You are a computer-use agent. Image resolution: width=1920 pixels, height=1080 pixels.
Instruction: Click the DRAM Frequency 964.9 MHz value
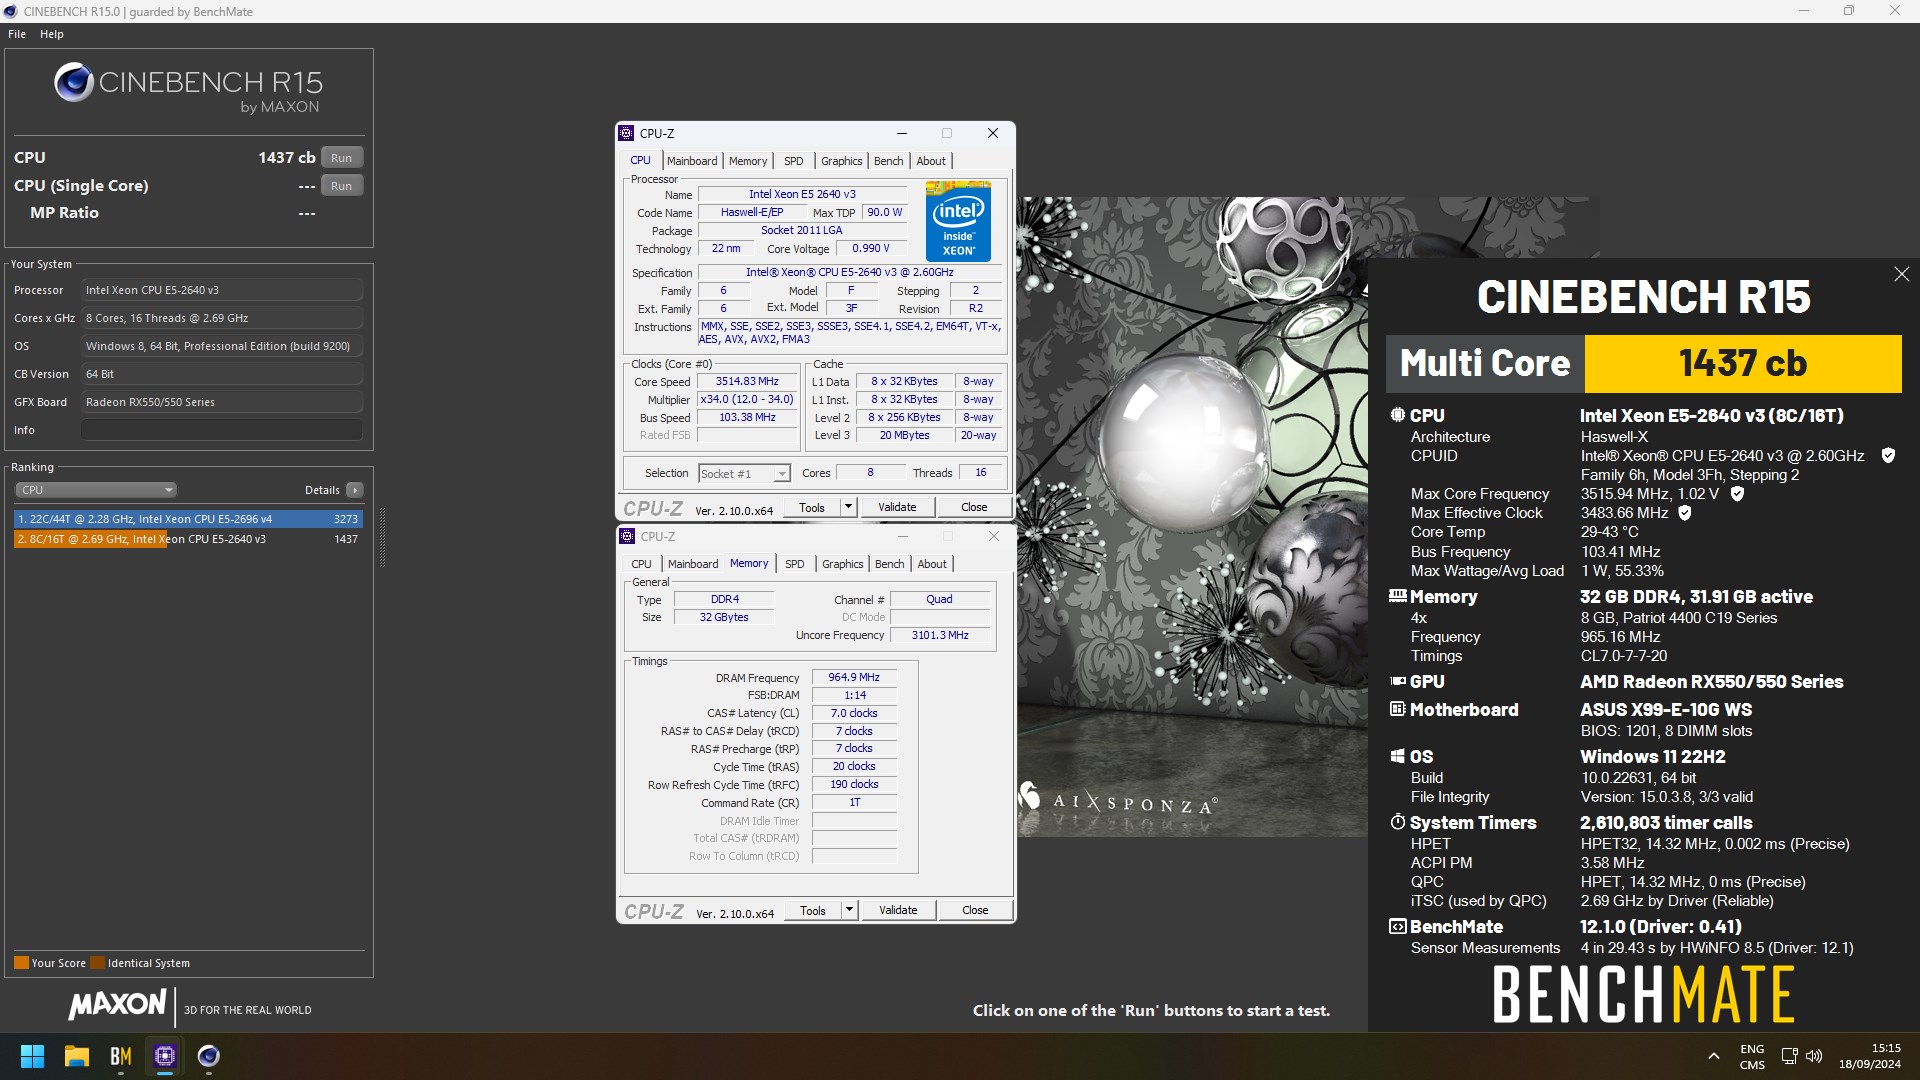tap(854, 677)
